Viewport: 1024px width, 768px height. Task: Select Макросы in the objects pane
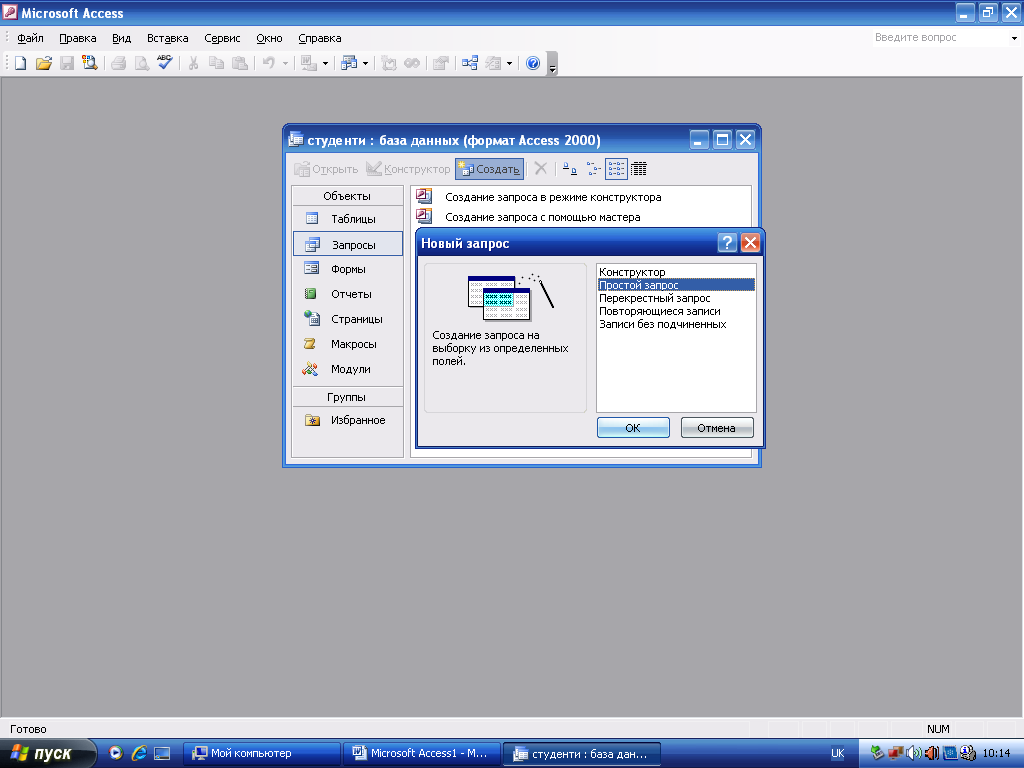click(347, 344)
